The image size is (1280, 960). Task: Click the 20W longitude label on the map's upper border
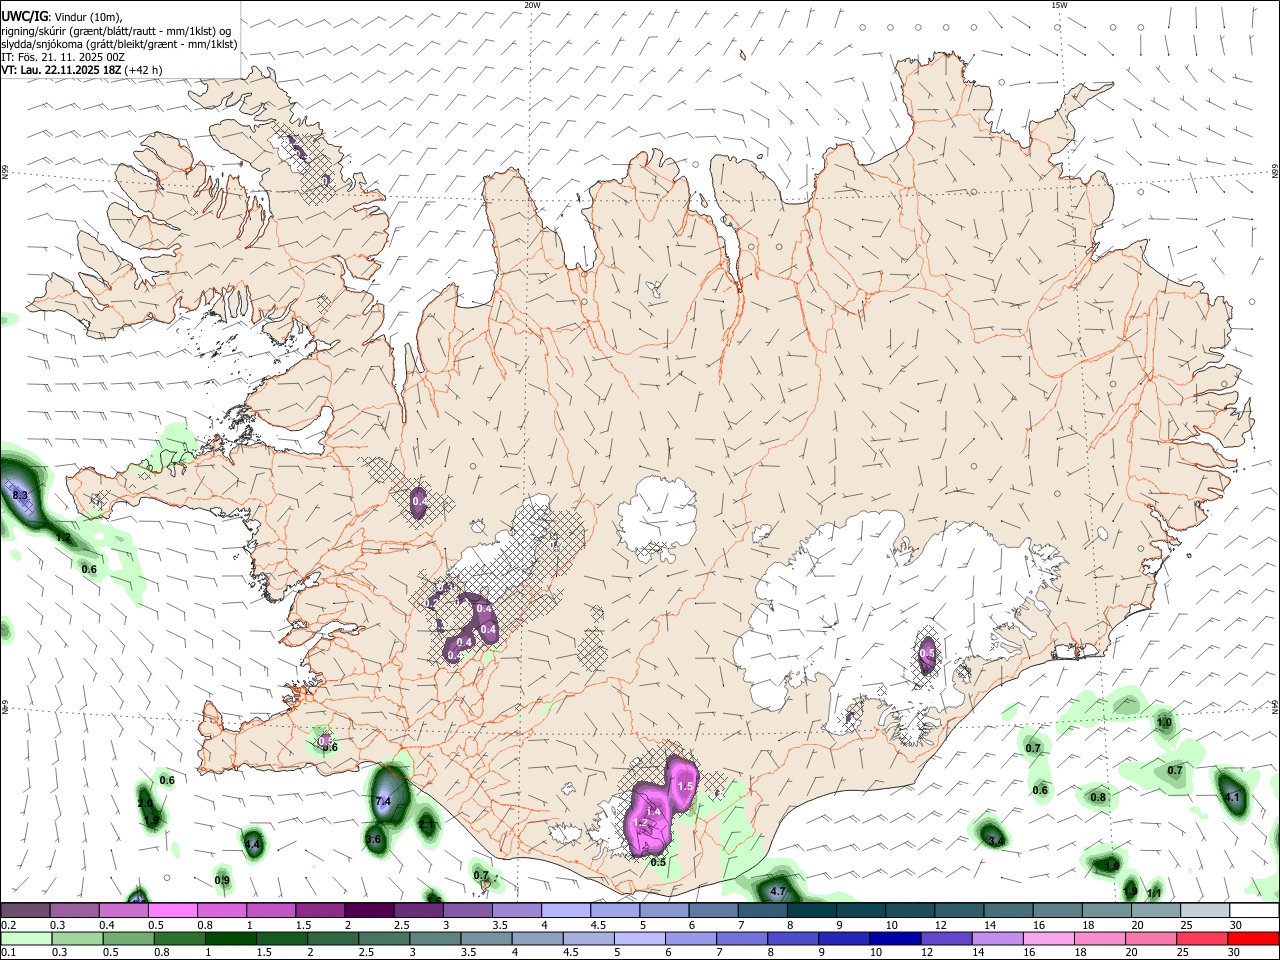pos(533,5)
